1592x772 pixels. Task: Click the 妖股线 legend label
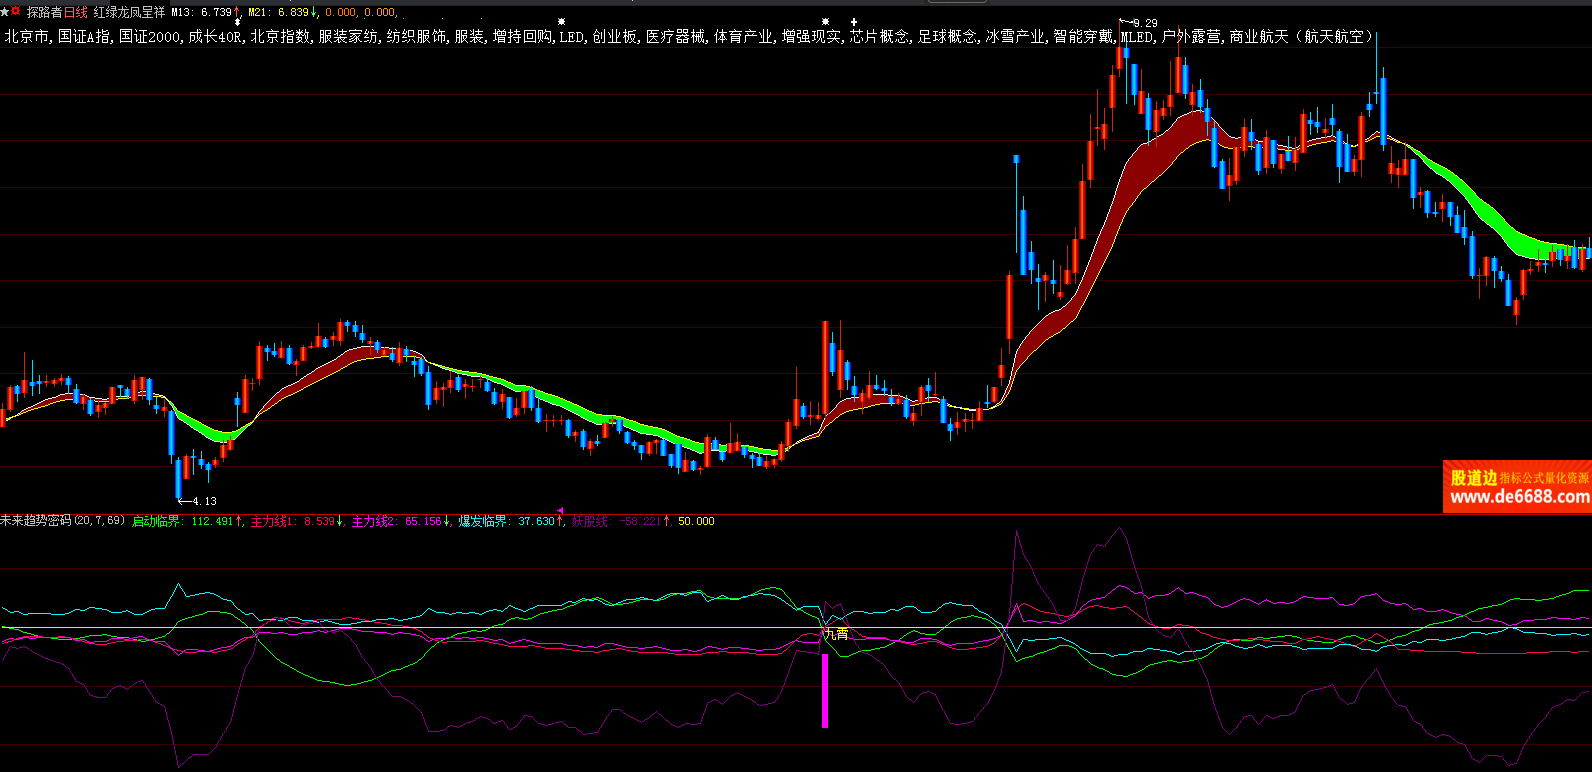(x=589, y=521)
